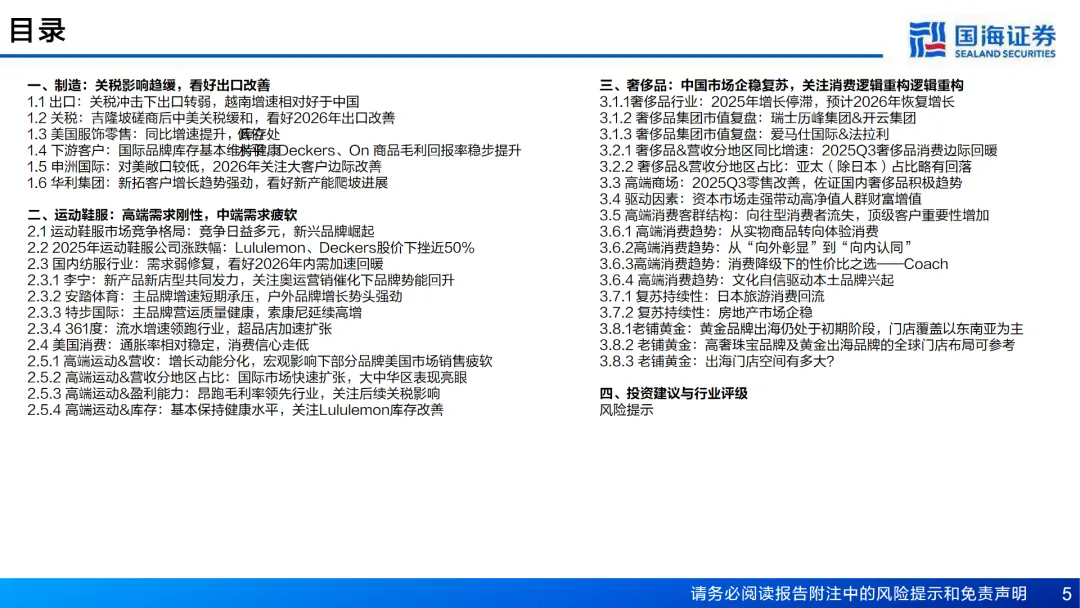1080x608 pixels.
Task: Open entry 3.6.4 文化自信驱动本土品牌兴起
Action: point(747,280)
